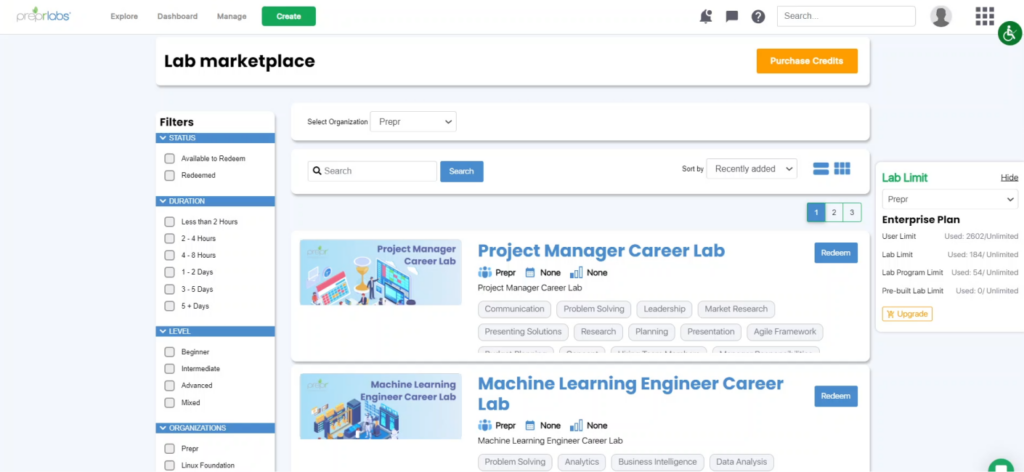Click Prepr organization icon under Project Manager lab
Screen dimensions: 1024x472
pyautogui.click(x=485, y=272)
